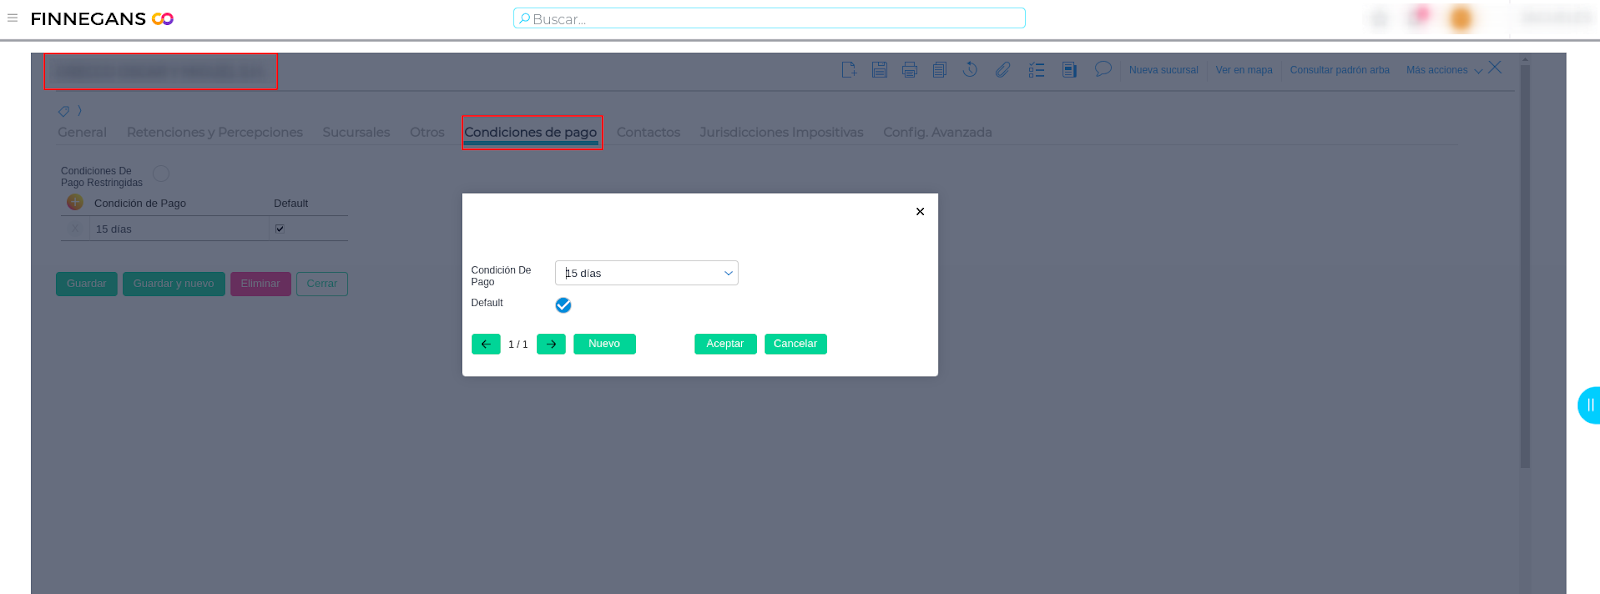Click the printer icon in toolbar

pyautogui.click(x=909, y=70)
